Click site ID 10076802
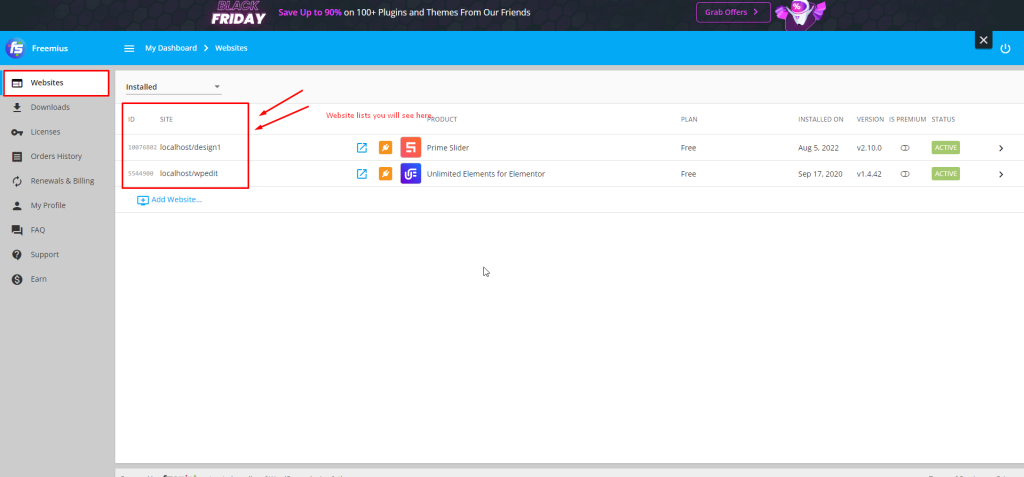This screenshot has height=477, width=1024. pyautogui.click(x=142, y=148)
